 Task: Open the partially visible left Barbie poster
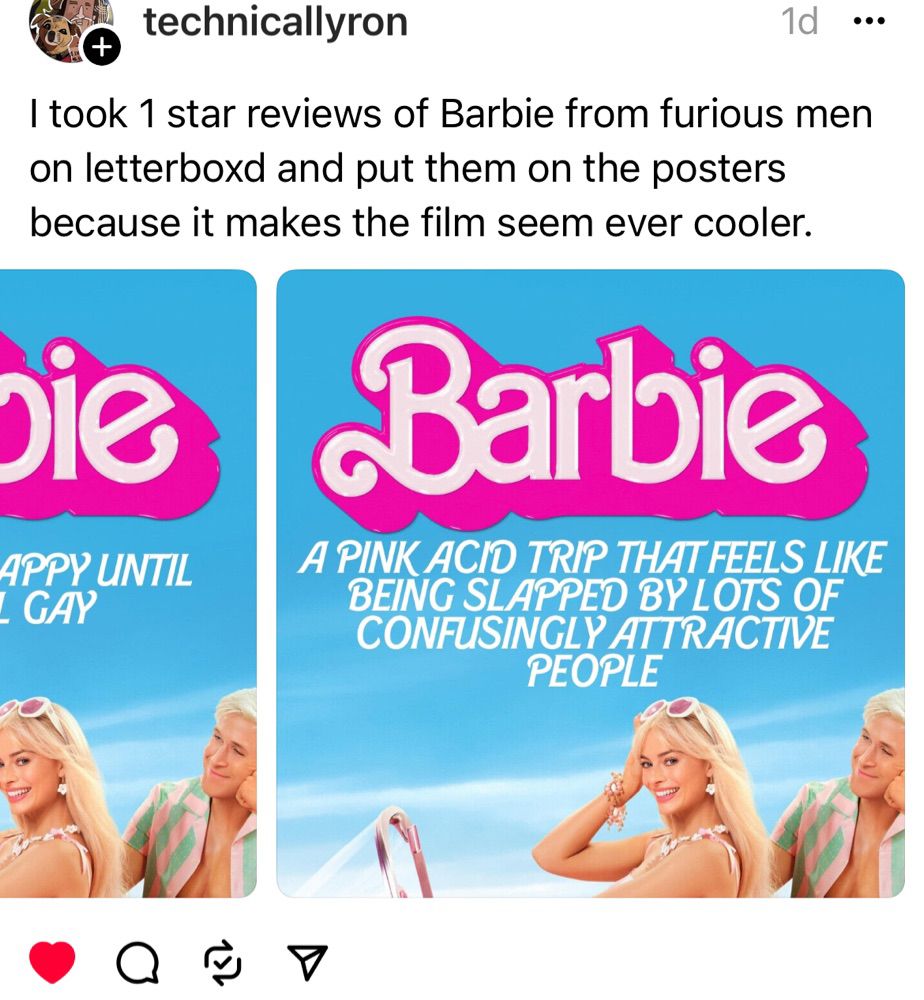128,584
